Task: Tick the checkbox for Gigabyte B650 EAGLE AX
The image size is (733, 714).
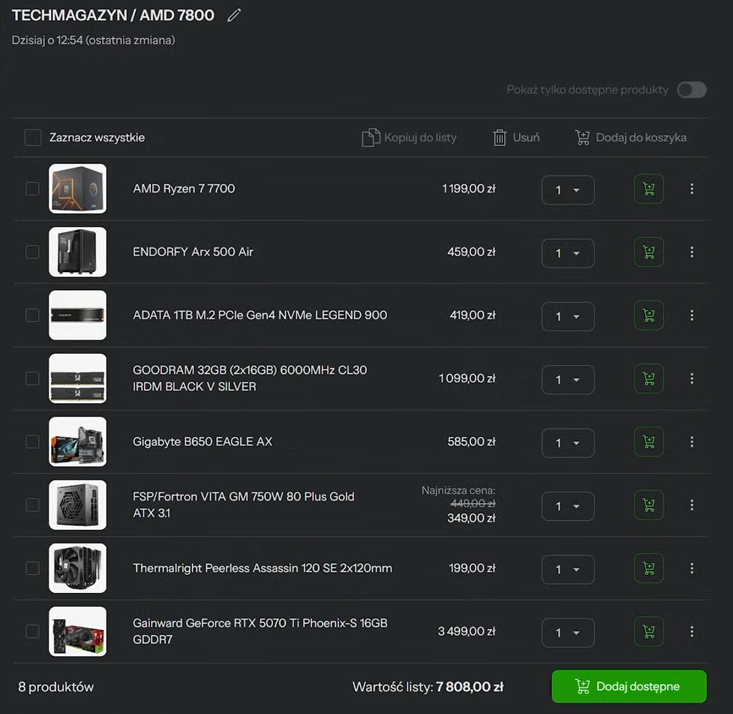Action: point(33,442)
